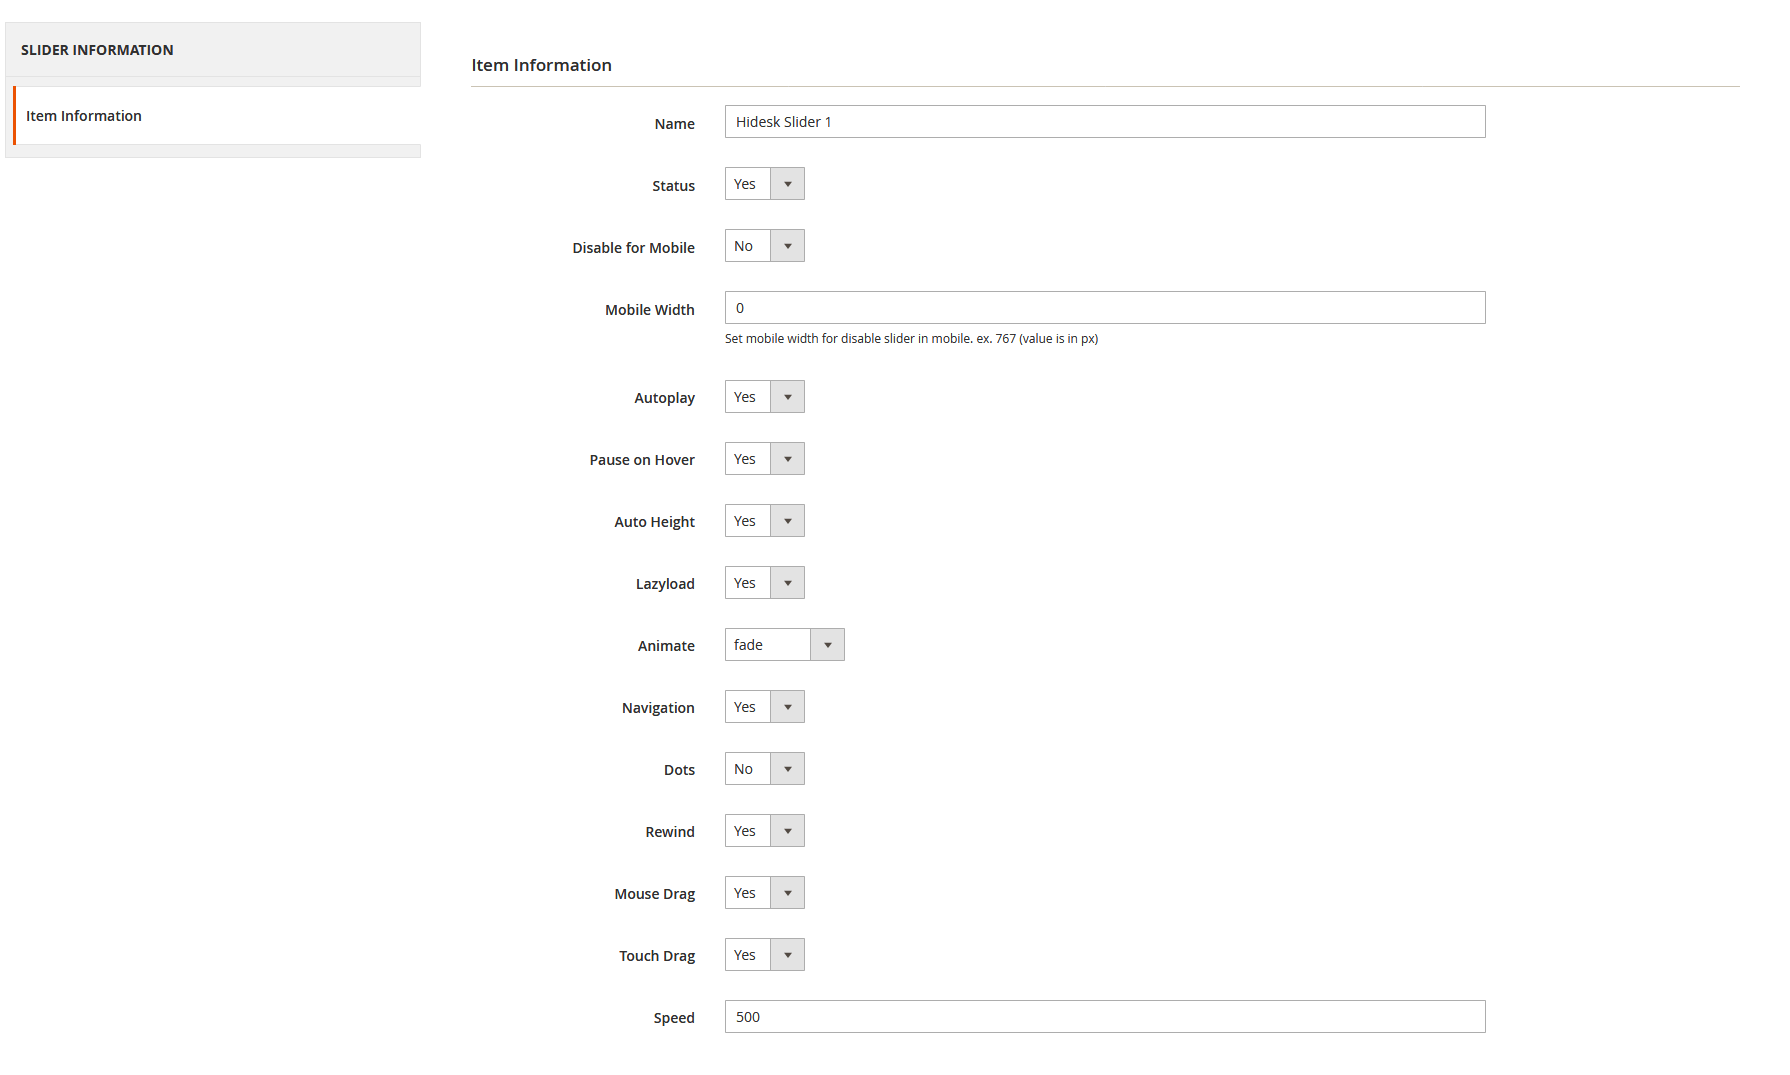Select the Item Information sidebar entry
The image size is (1790, 1075).
[84, 115]
